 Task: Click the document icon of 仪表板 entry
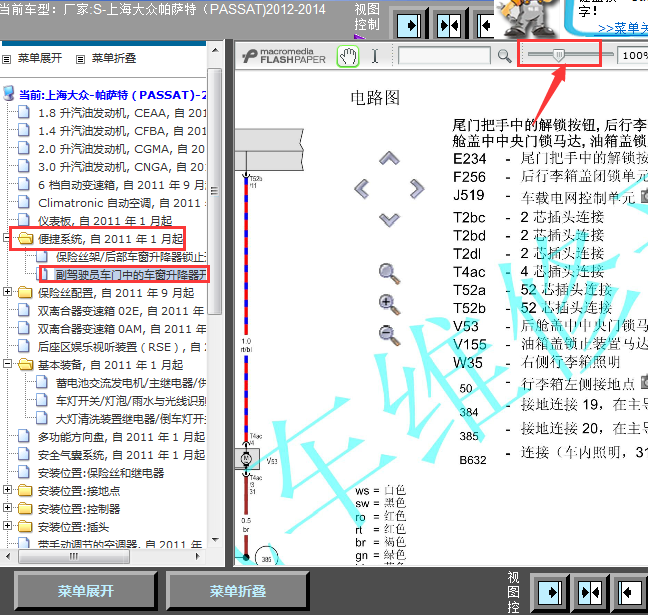coord(24,220)
